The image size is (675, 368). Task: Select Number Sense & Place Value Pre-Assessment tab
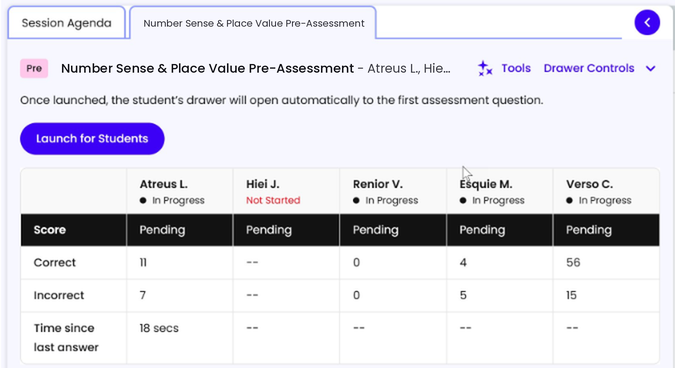(x=253, y=23)
